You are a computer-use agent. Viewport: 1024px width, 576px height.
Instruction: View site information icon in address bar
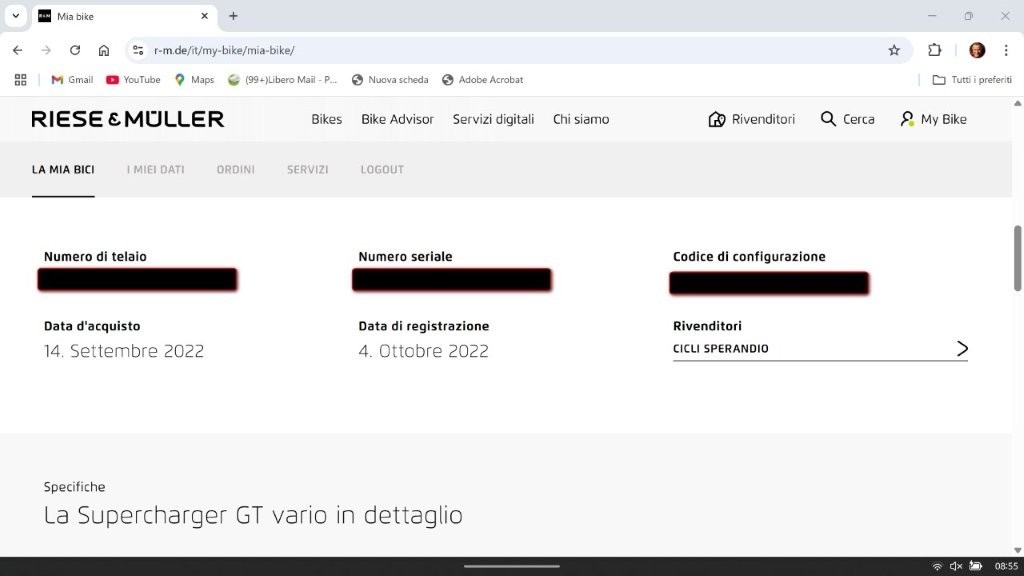(x=138, y=50)
